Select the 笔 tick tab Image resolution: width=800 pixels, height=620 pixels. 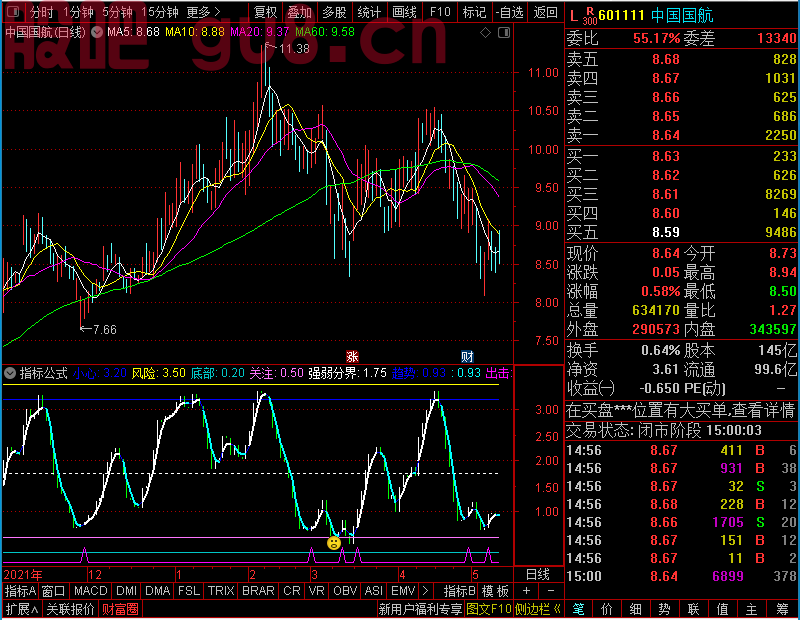pos(578,609)
